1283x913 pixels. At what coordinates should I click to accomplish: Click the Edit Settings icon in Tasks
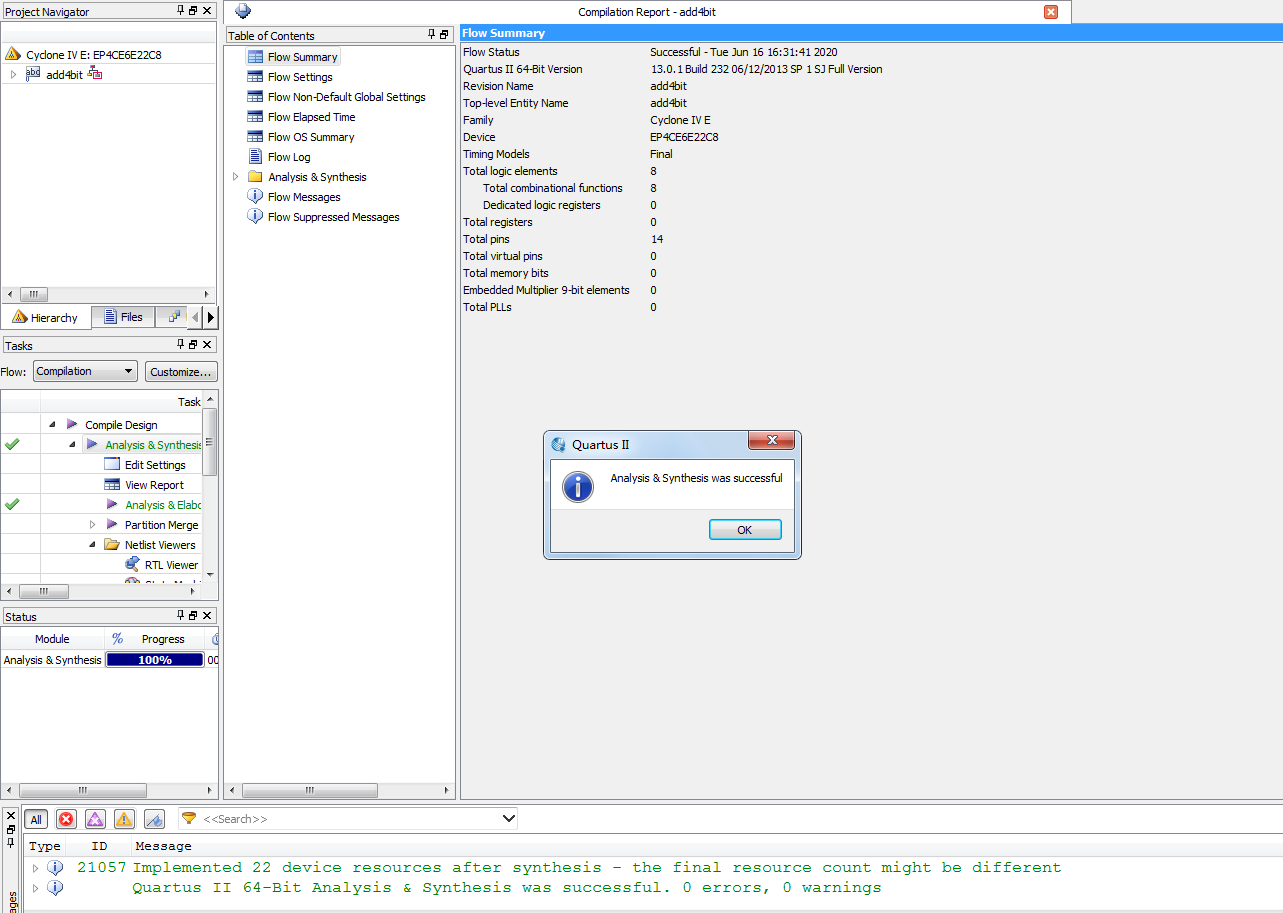112,465
